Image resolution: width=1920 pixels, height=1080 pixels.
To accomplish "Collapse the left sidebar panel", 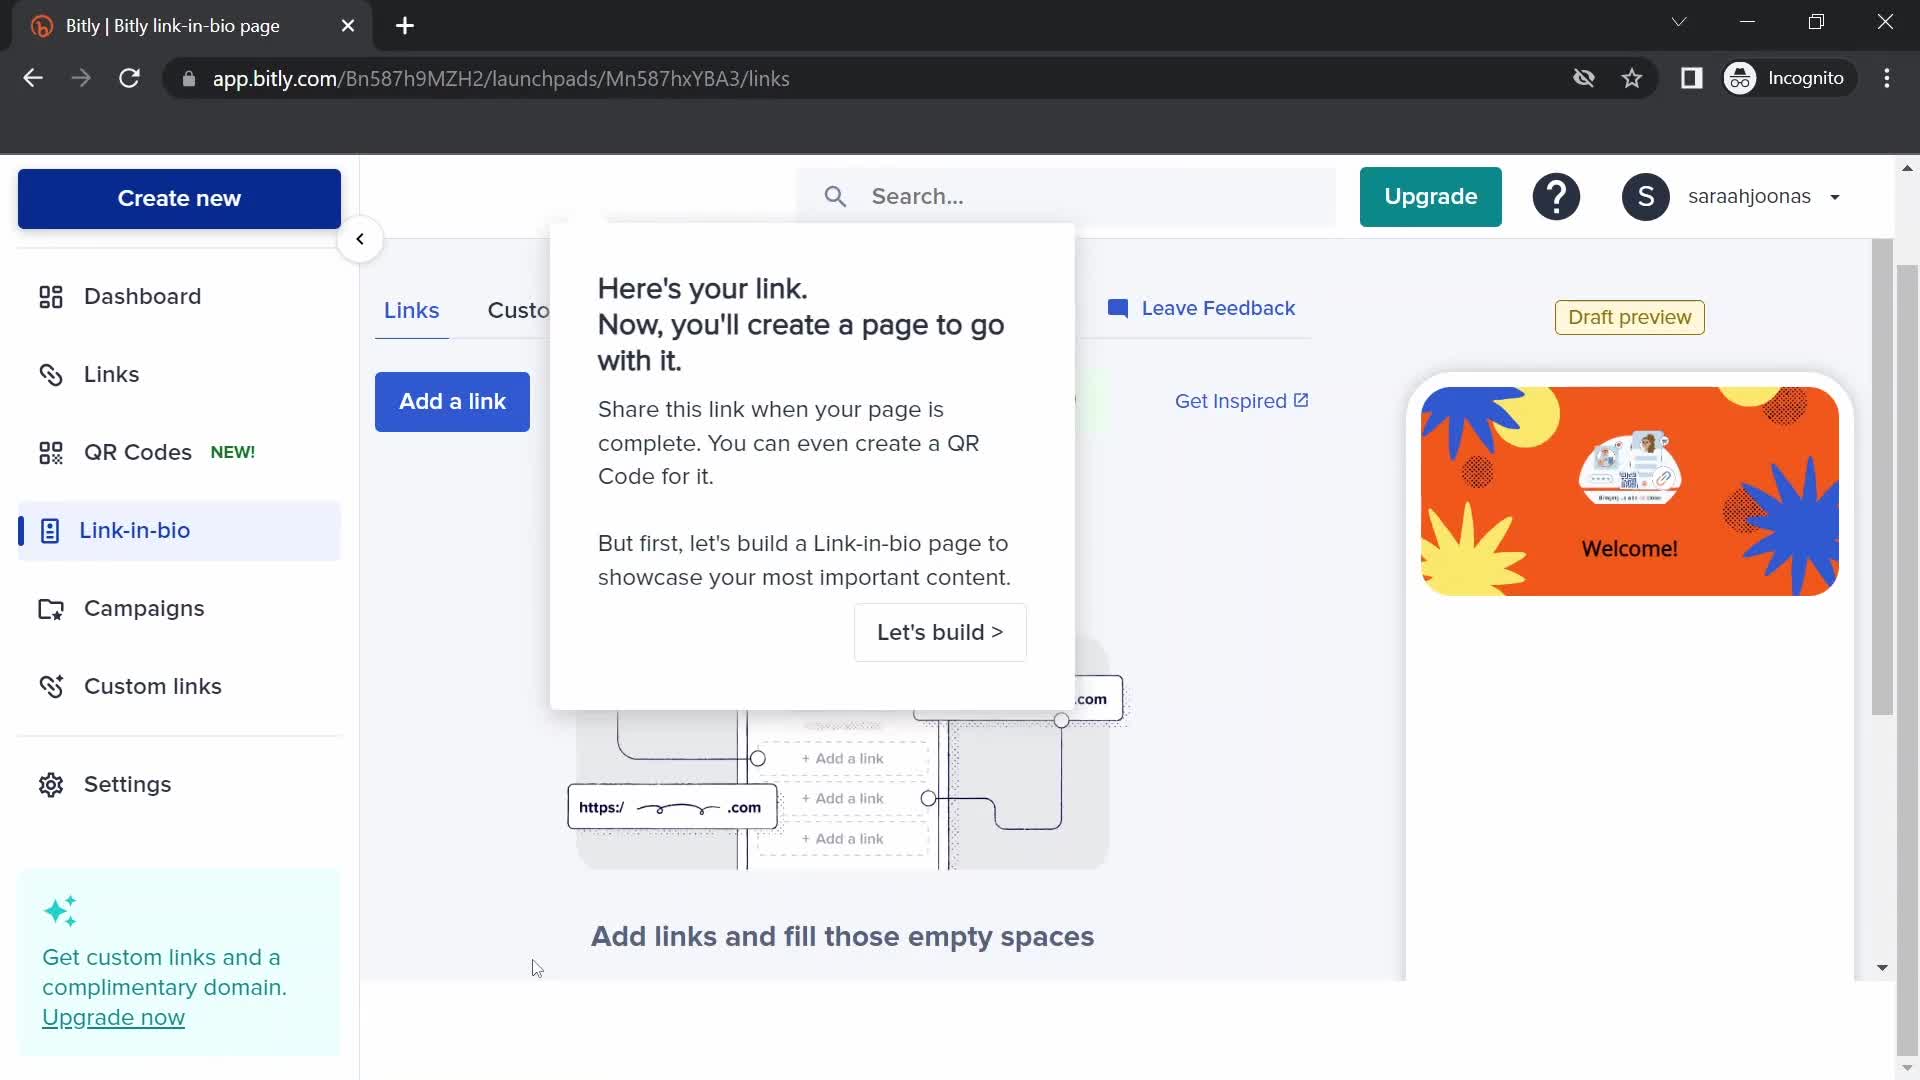I will click(x=359, y=237).
